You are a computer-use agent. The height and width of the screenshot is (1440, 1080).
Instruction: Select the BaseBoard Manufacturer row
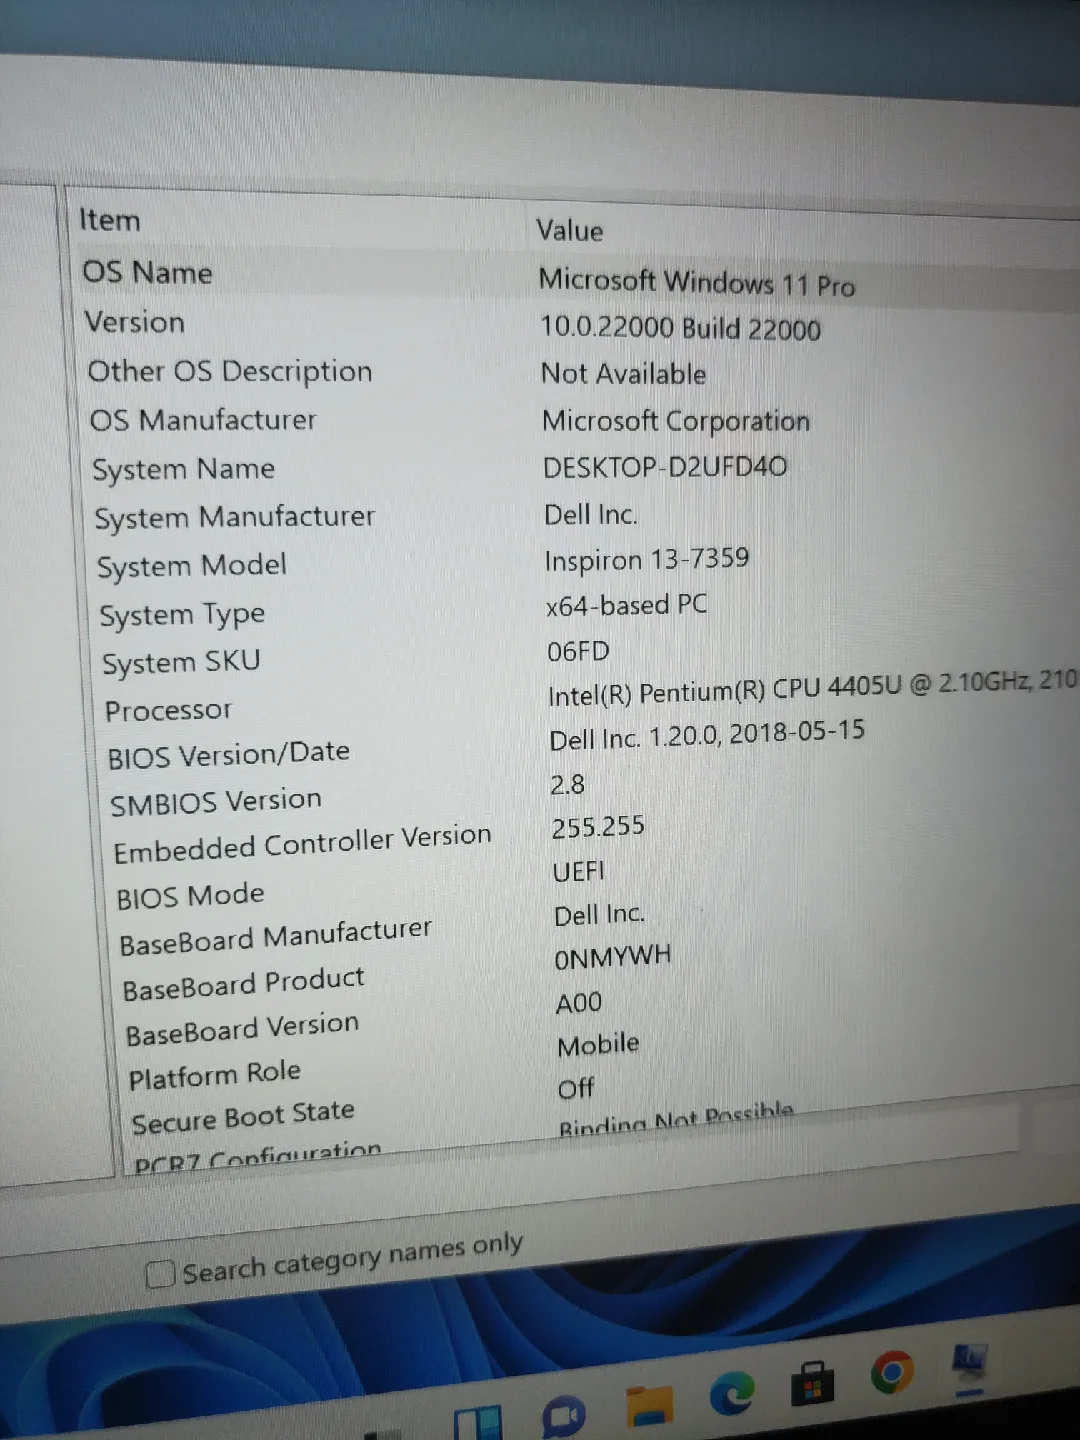click(x=300, y=932)
